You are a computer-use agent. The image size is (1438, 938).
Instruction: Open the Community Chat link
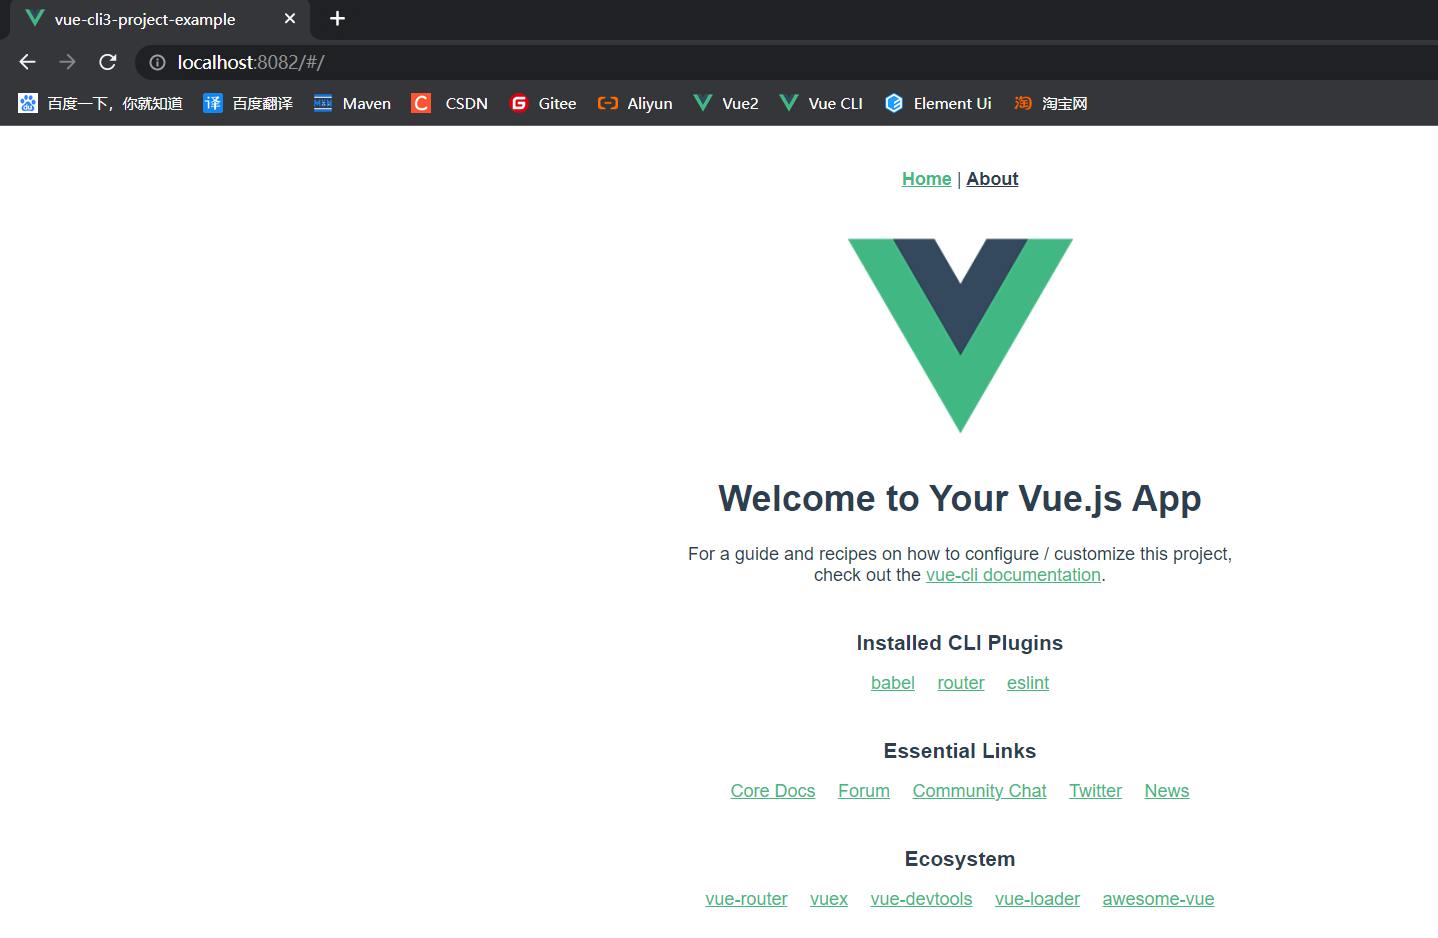coord(979,790)
